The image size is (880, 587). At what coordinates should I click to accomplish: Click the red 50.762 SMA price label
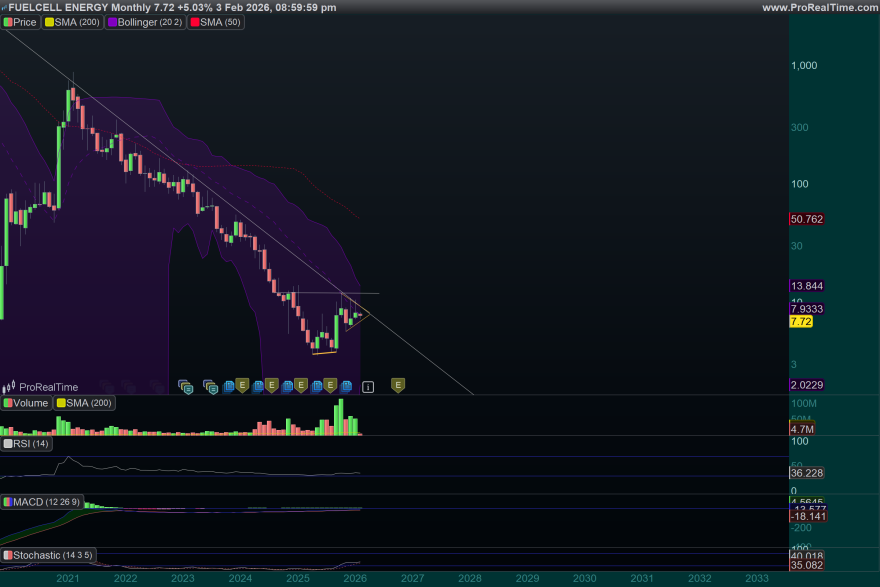pyautogui.click(x=806, y=219)
